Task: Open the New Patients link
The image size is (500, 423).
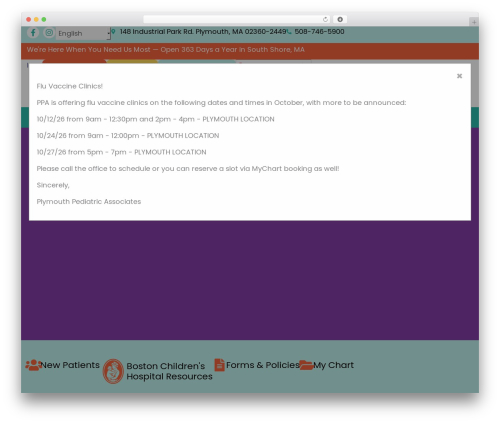Action: tap(70, 365)
